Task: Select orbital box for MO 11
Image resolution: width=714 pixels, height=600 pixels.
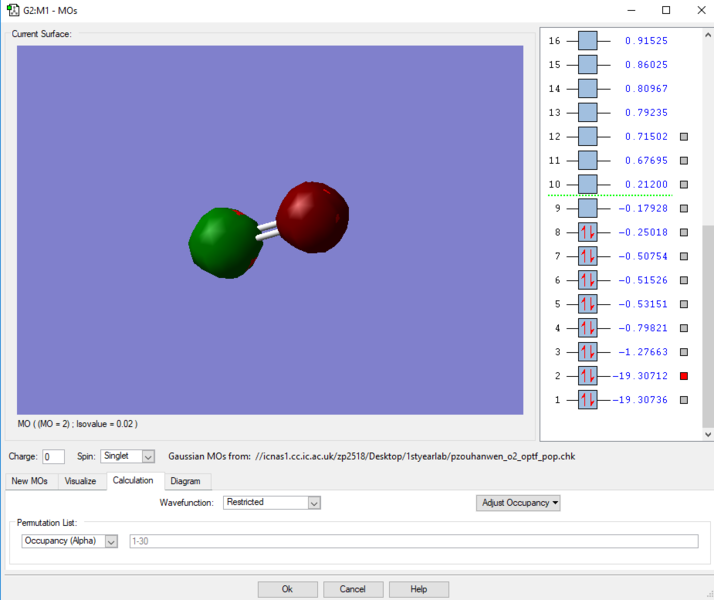Action: click(x=587, y=161)
